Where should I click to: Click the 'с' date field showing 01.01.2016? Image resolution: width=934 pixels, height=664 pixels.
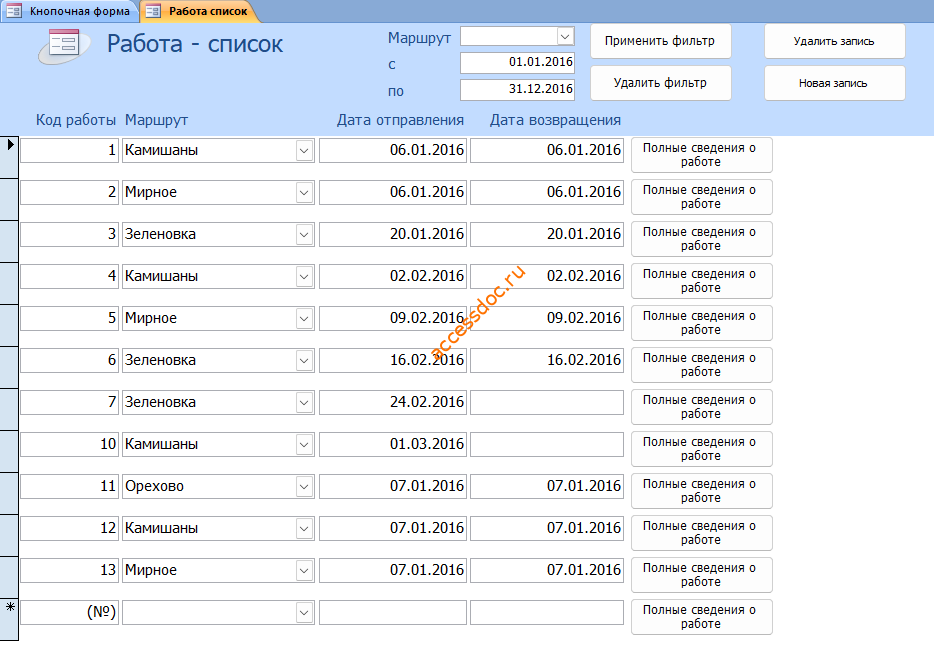pos(517,63)
